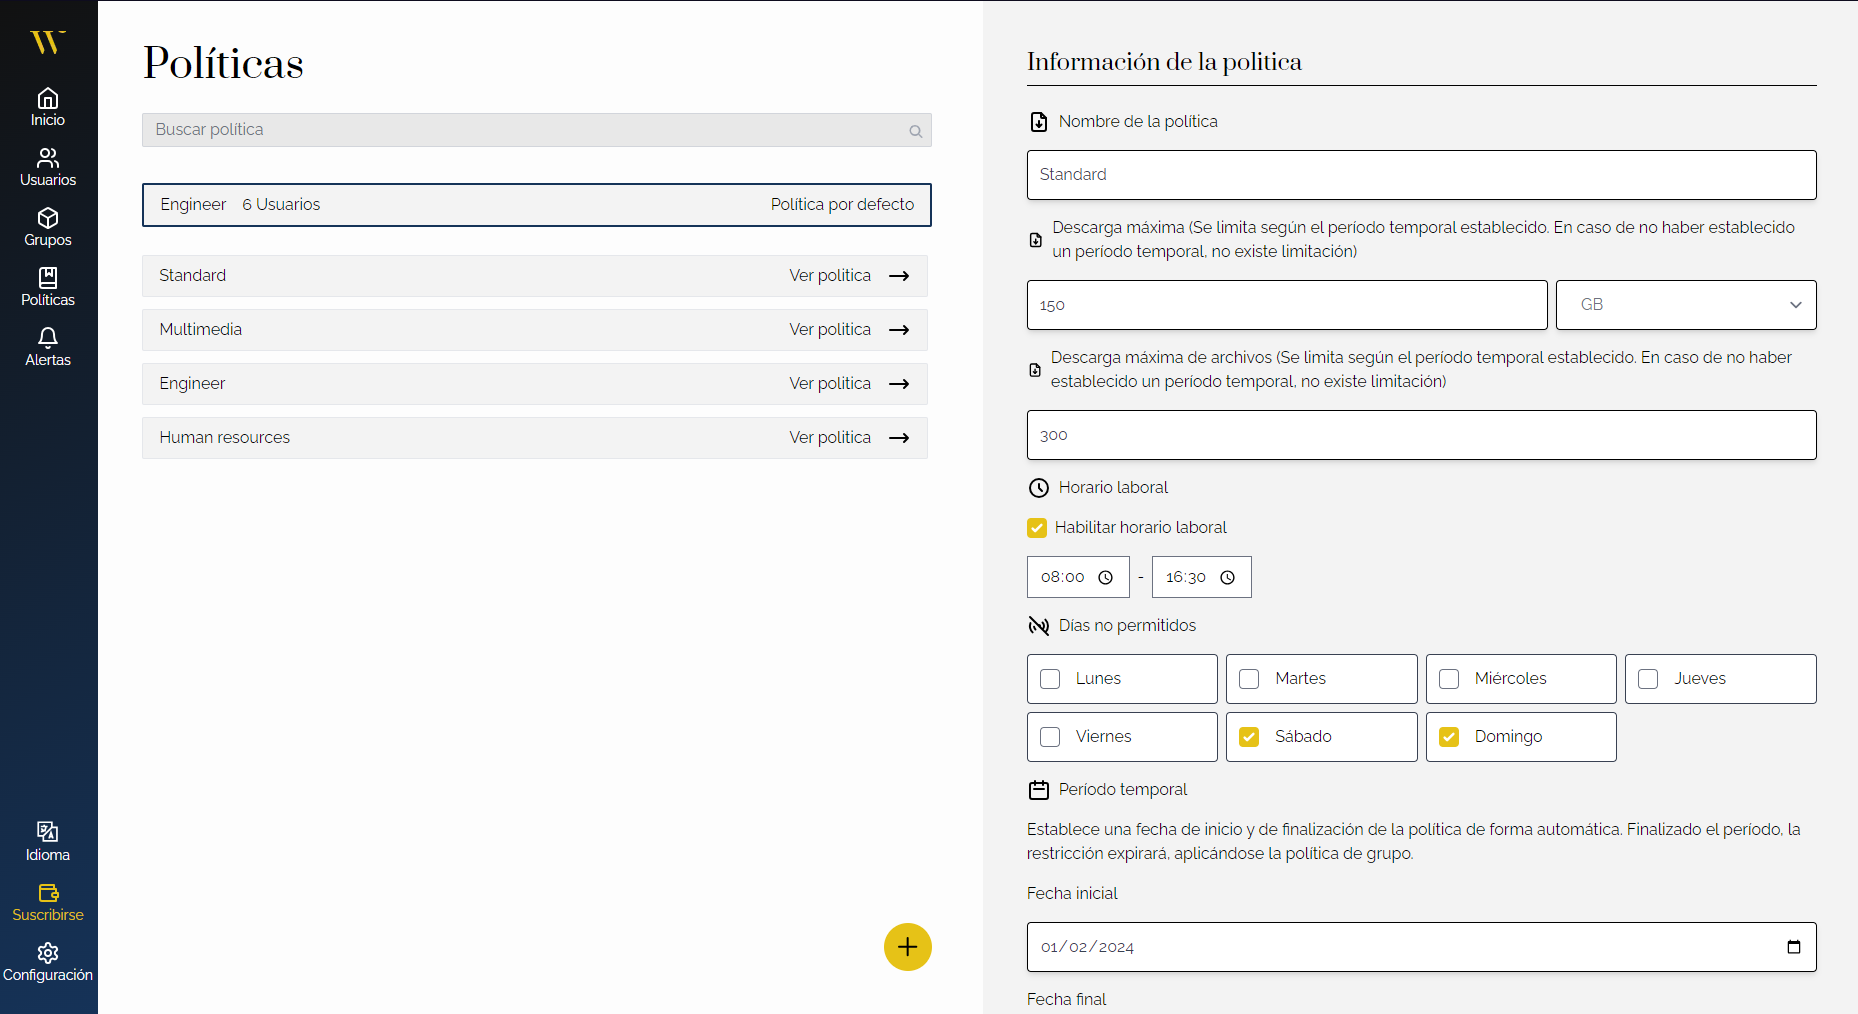1858x1014 pixels.
Task: Click the Suscribirse wallet icon
Action: [48, 892]
